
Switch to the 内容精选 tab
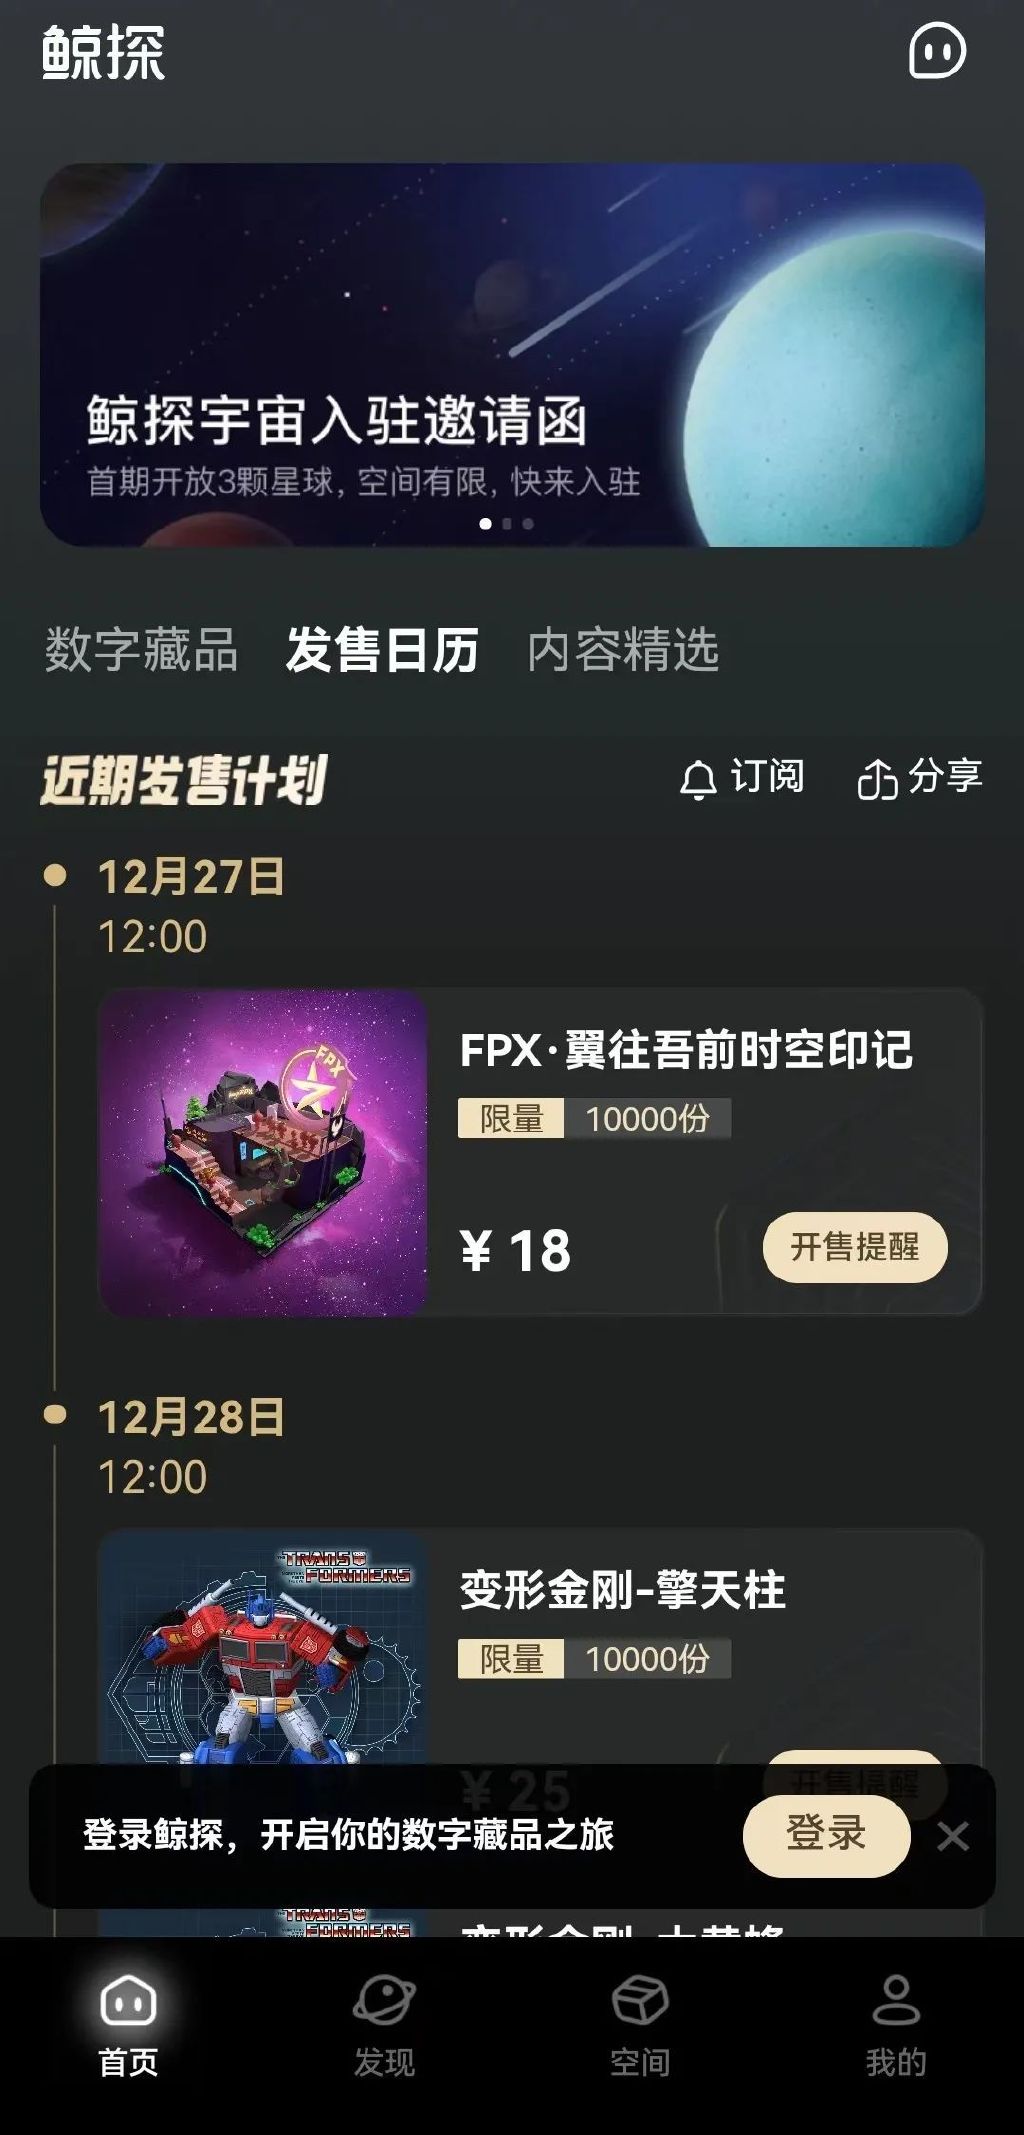pyautogui.click(x=623, y=650)
